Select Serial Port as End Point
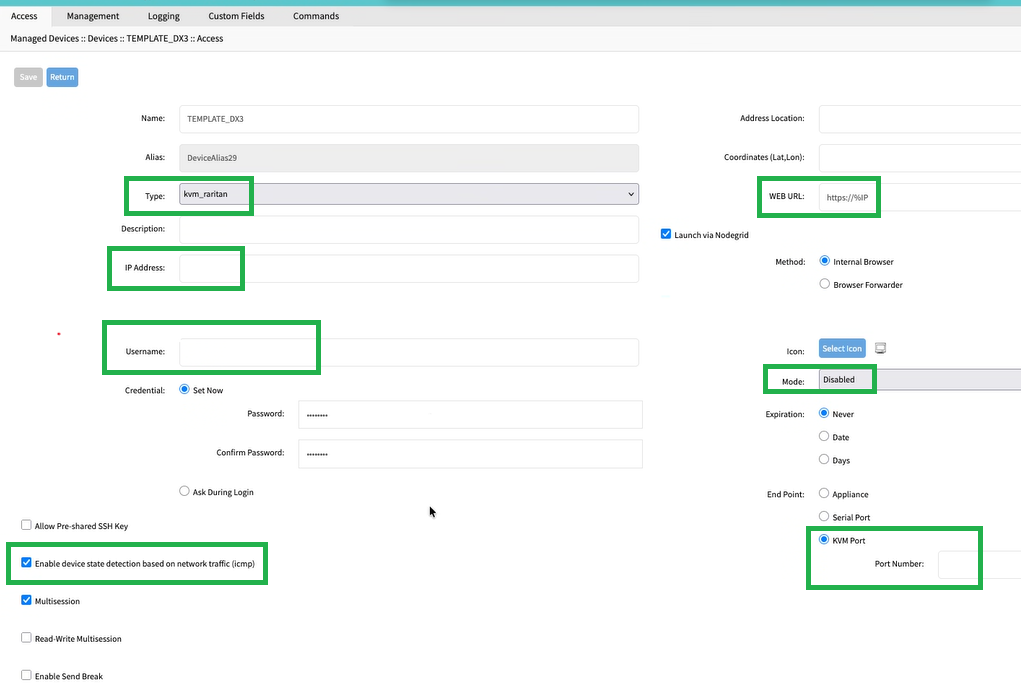The image size is (1021, 696). click(x=824, y=517)
